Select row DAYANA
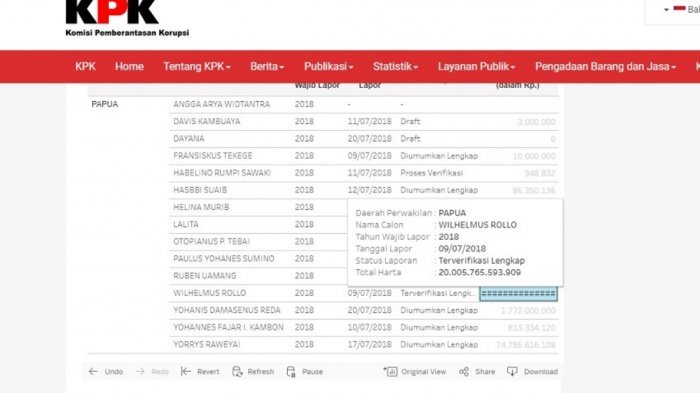 pos(189,138)
